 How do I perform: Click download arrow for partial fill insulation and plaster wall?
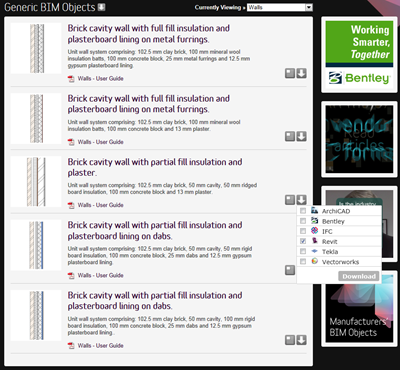pyautogui.click(x=302, y=200)
